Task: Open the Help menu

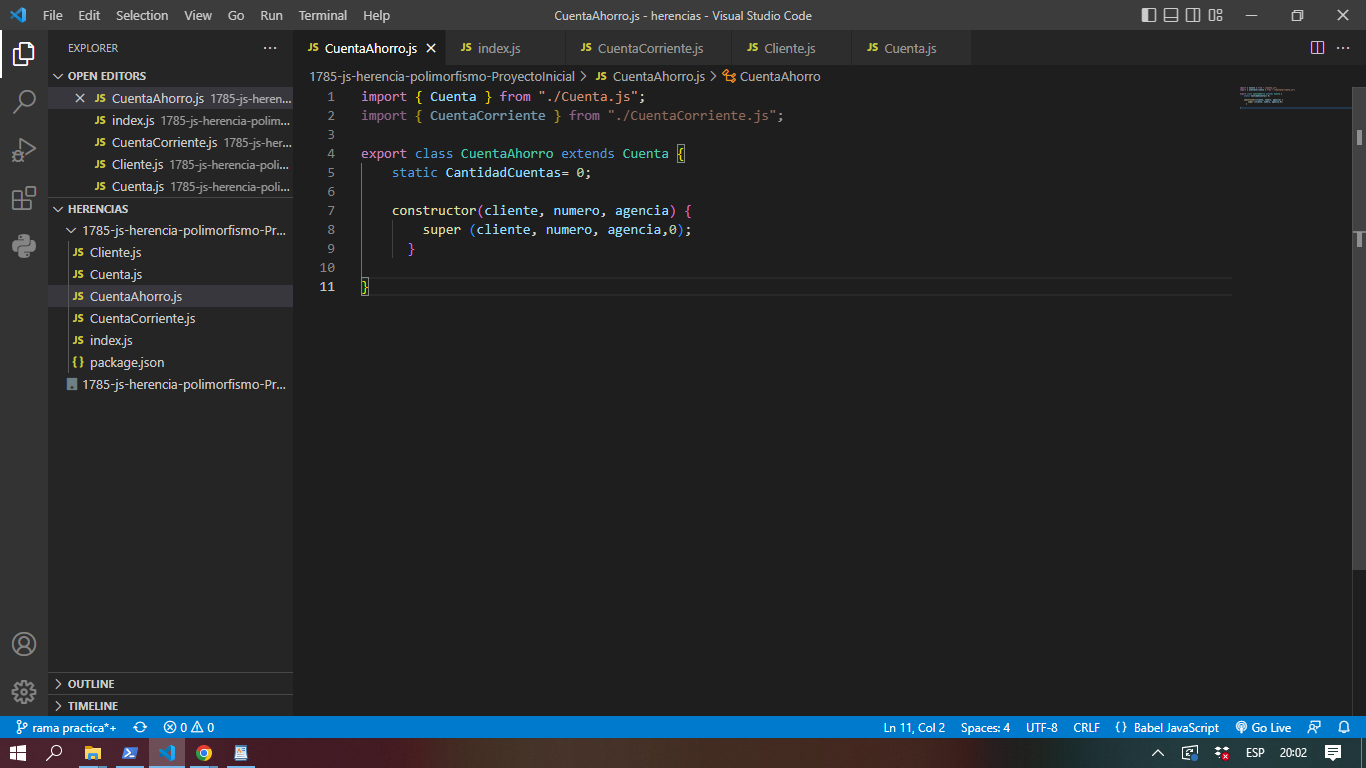Action: pyautogui.click(x=376, y=15)
